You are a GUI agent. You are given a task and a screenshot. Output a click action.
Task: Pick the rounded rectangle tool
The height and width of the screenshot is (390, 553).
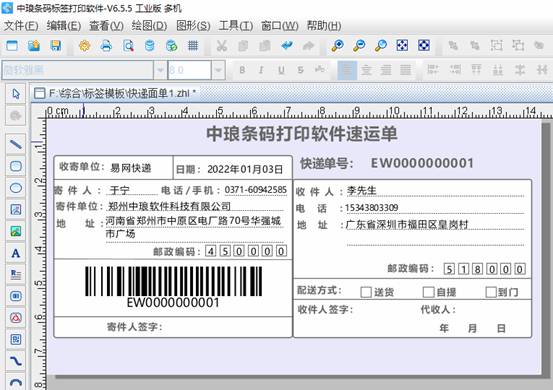[16, 166]
